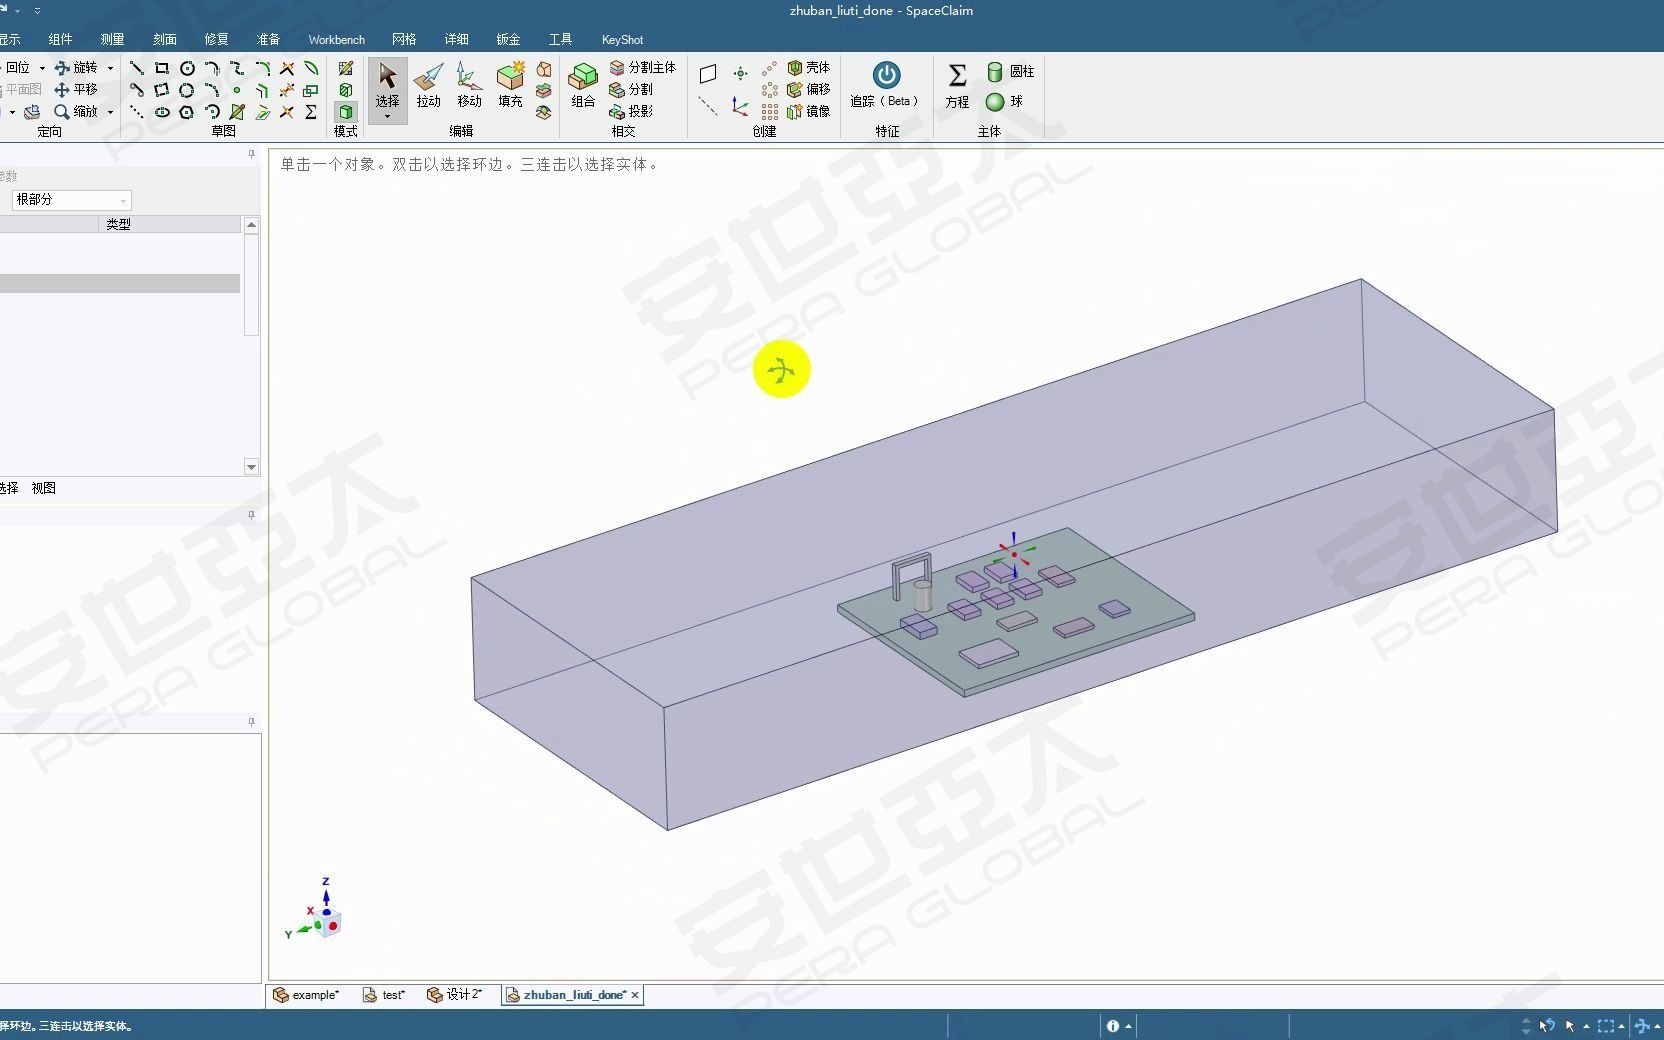Activate the Fill (填充) tool
Screen dimensions: 1664x1040
(x=510, y=84)
